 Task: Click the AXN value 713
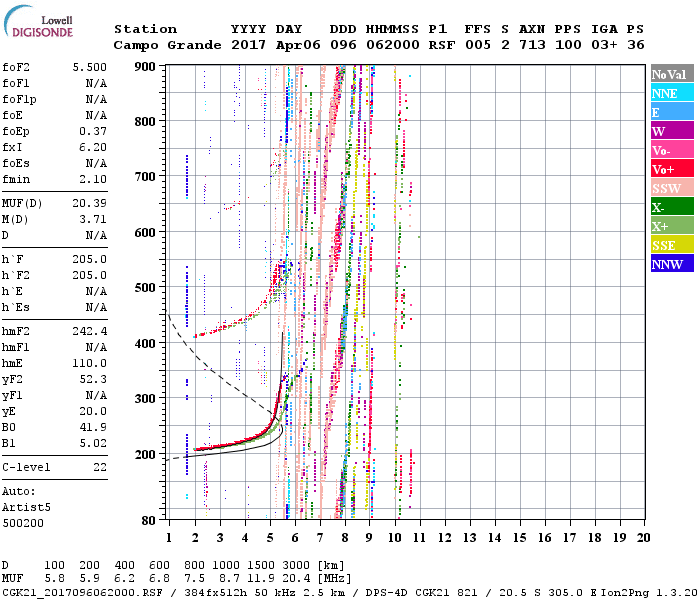coord(532,45)
